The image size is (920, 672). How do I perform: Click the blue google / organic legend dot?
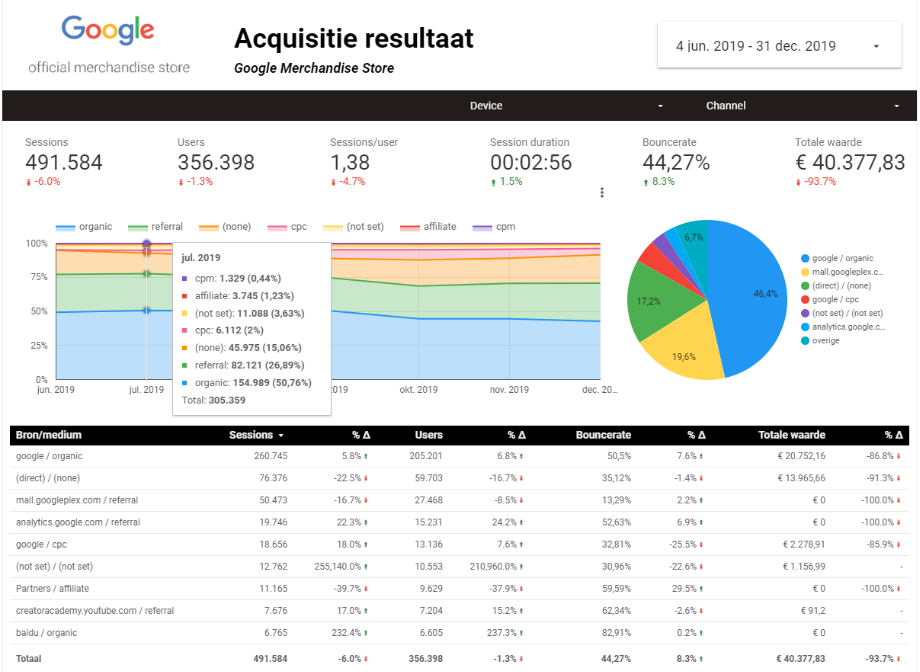805,258
